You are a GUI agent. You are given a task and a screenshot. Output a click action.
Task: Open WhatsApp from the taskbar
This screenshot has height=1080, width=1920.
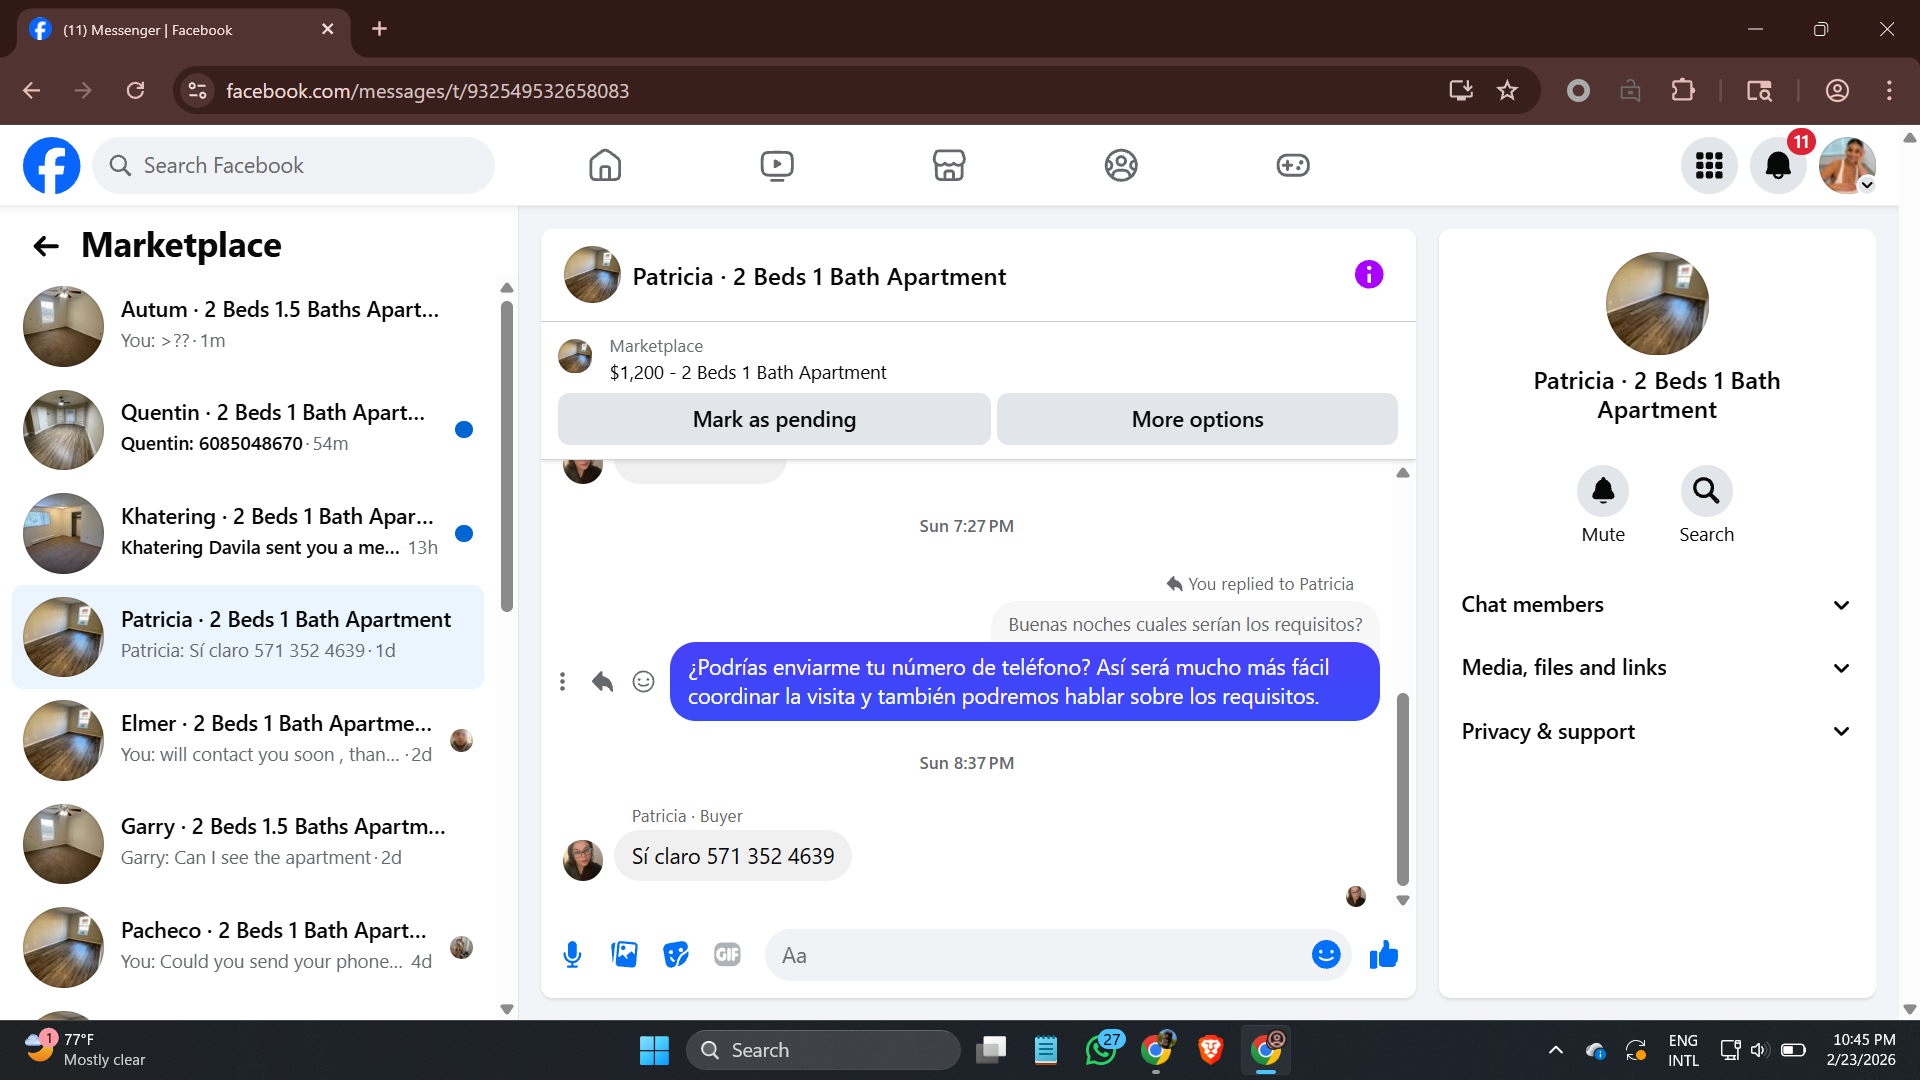1101,1050
